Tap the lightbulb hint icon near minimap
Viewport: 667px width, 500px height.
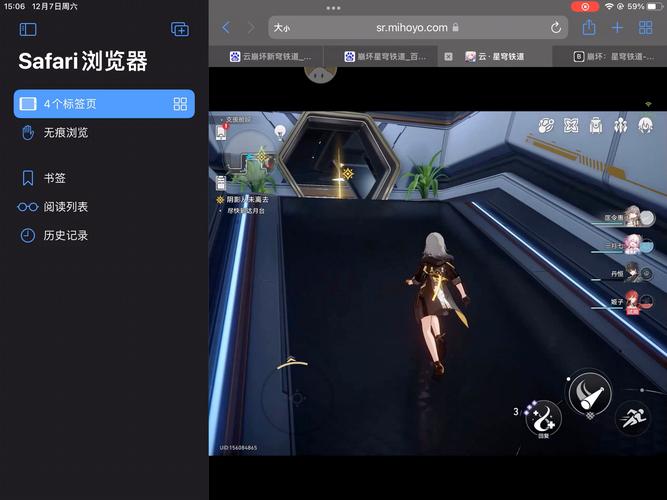click(x=280, y=132)
